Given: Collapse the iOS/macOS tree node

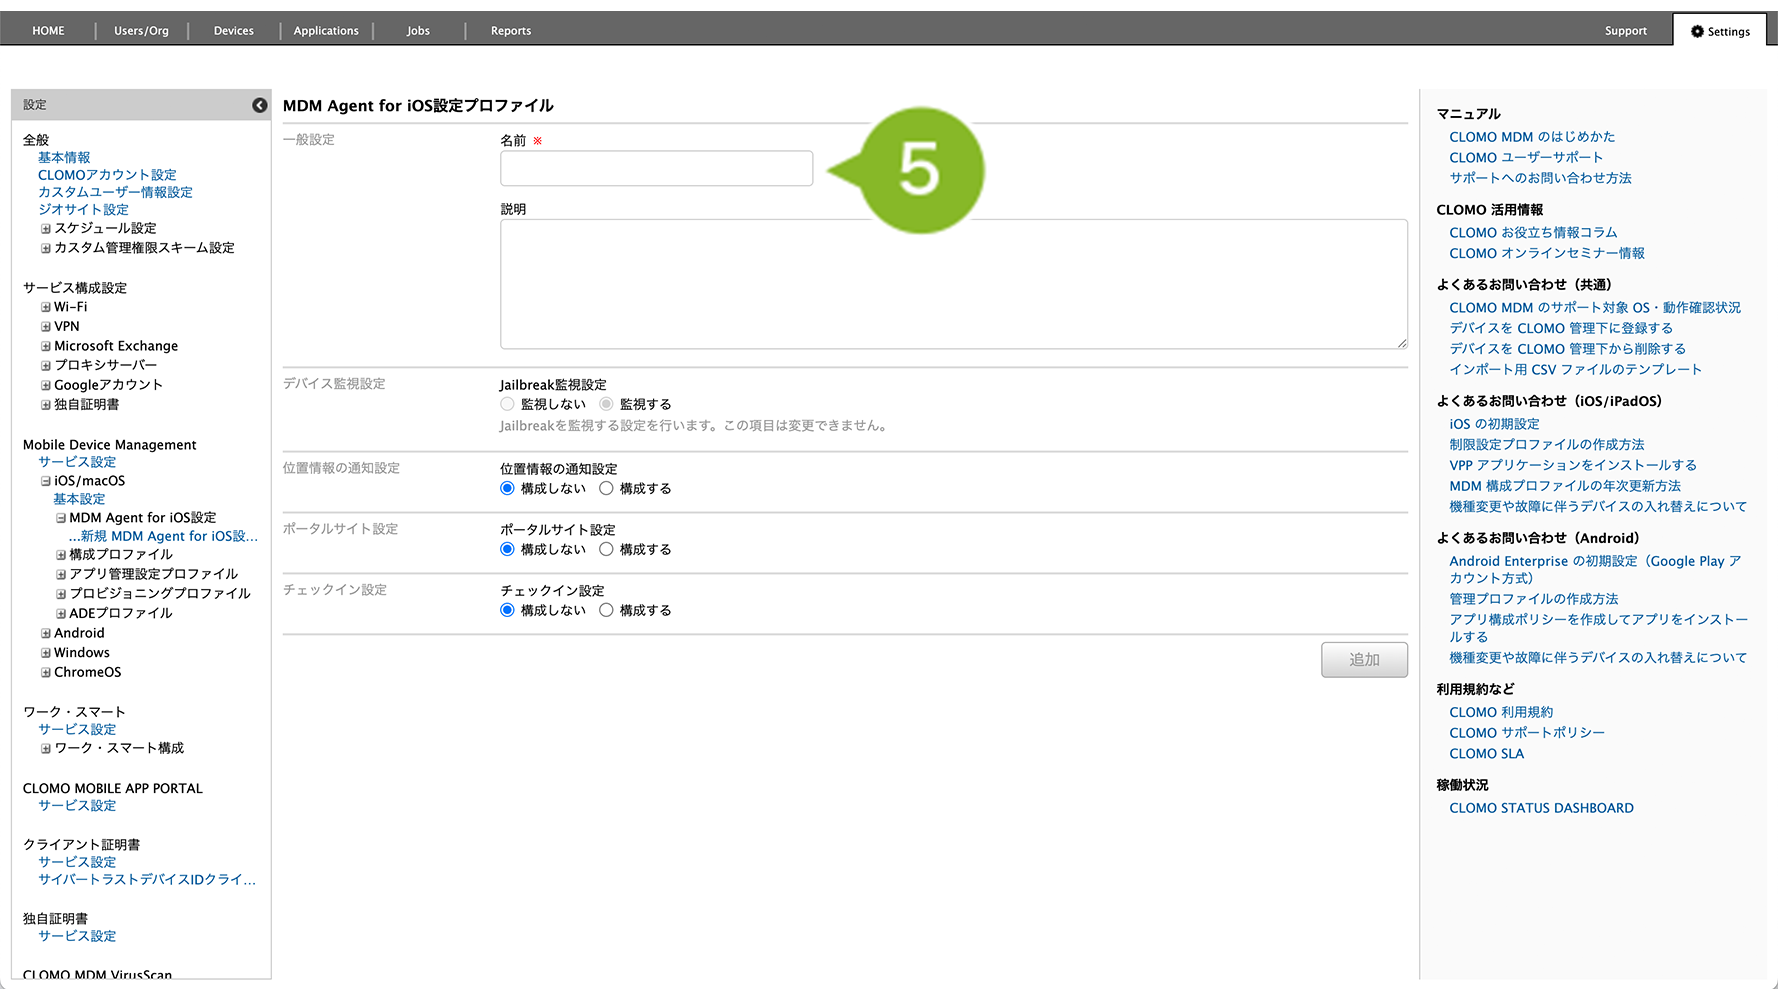Looking at the screenshot, I should tap(46, 481).
